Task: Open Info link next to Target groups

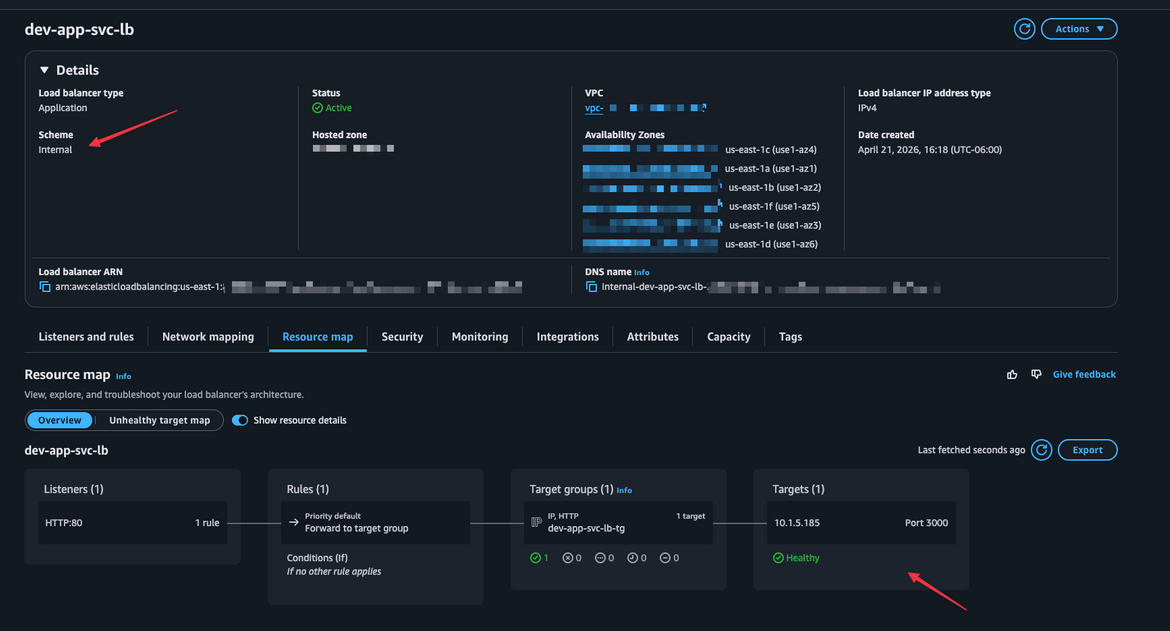Action: [x=625, y=491]
